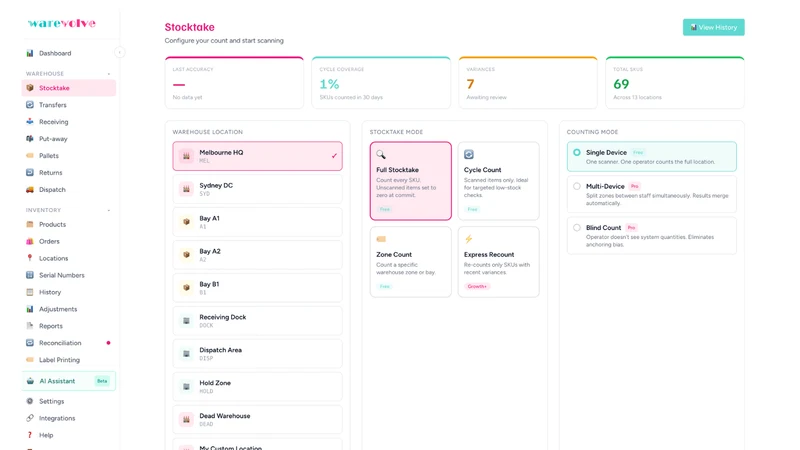Click the Adjustments chart icon

tap(30, 309)
